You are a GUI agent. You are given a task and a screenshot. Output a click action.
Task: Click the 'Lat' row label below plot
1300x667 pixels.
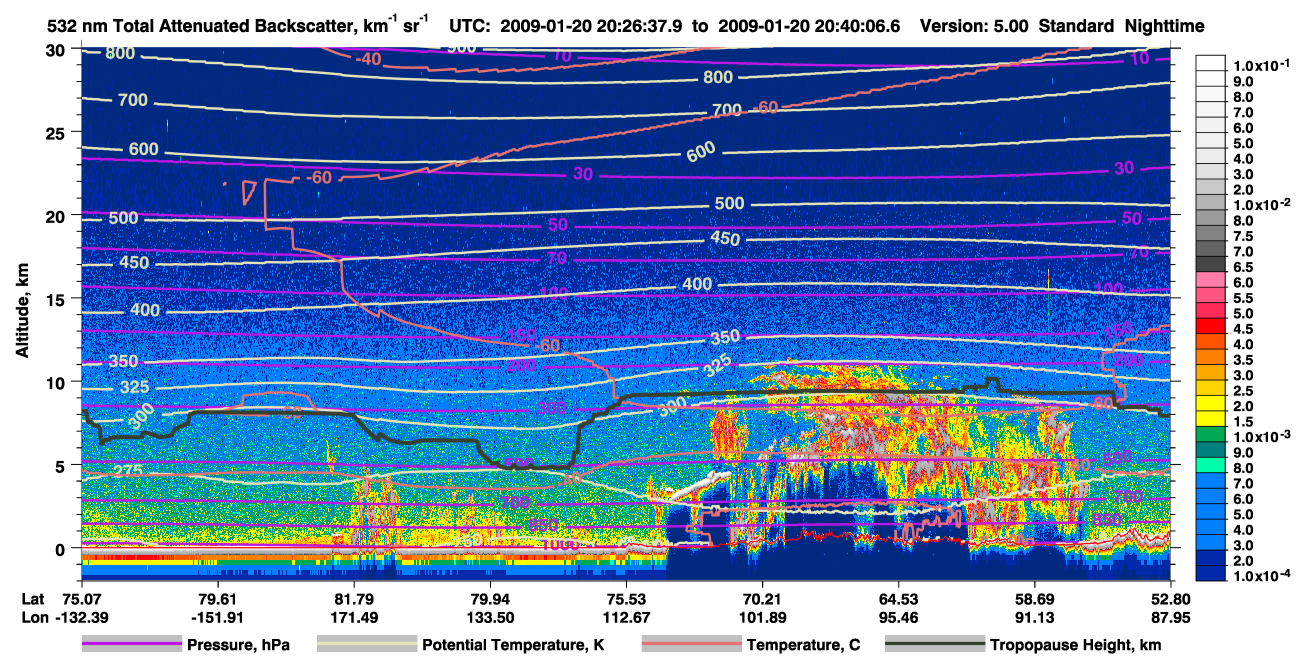pos(32,600)
